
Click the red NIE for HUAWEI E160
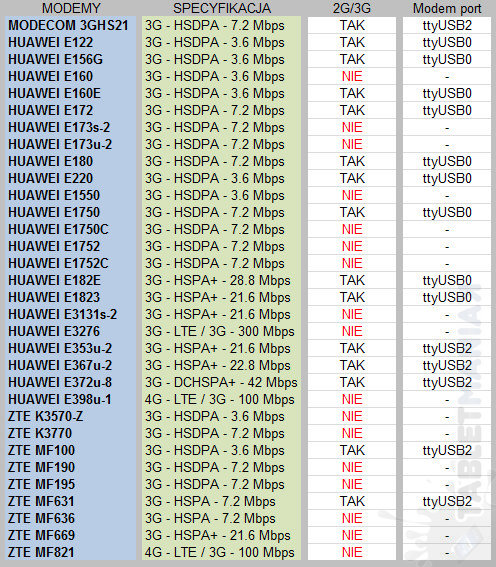(352, 76)
